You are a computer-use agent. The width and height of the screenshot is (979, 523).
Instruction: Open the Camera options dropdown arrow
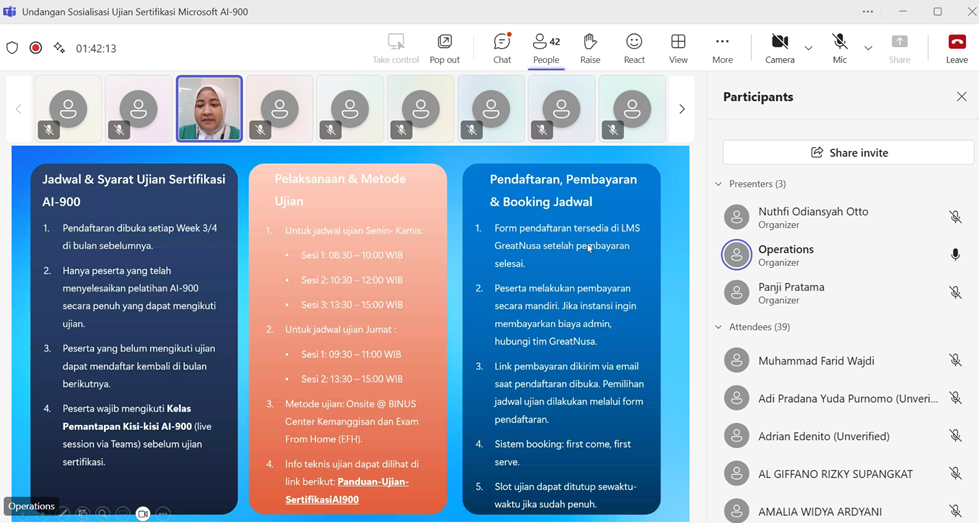coord(809,48)
